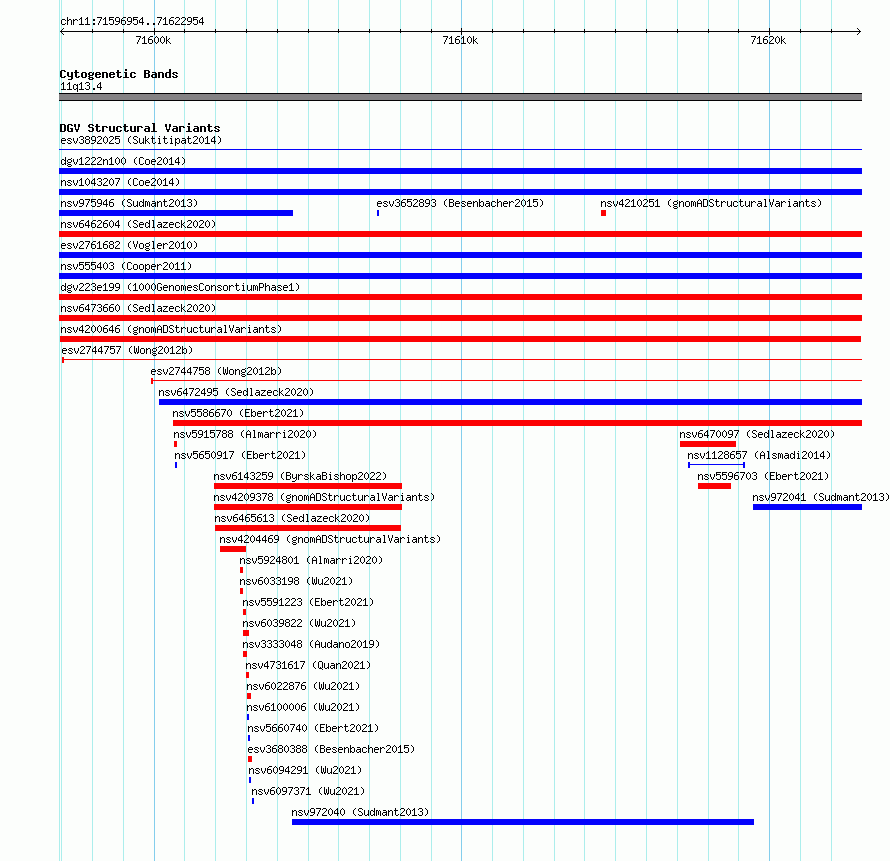Image resolution: width=890 pixels, height=861 pixels.
Task: Select nsv6022876 (Wu2021) label
Action: click(303, 686)
